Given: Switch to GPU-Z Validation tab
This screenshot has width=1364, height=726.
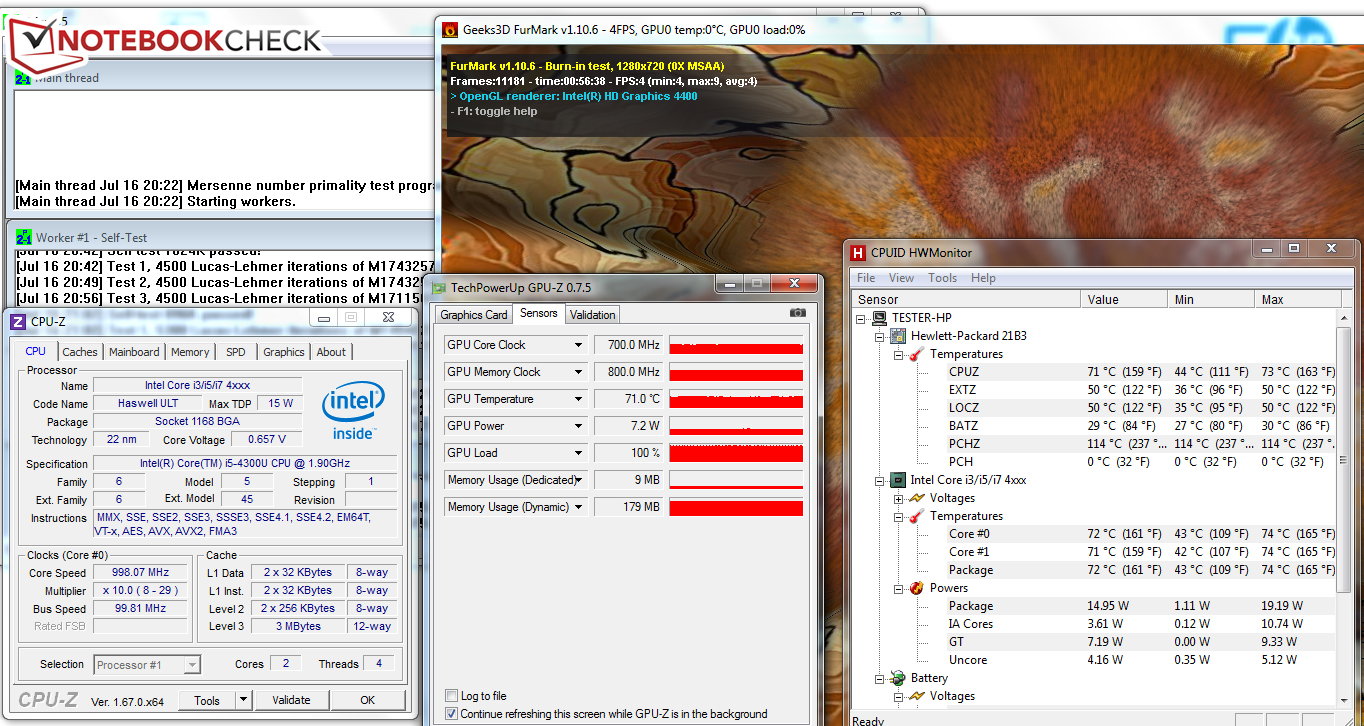Looking at the screenshot, I should [593, 315].
